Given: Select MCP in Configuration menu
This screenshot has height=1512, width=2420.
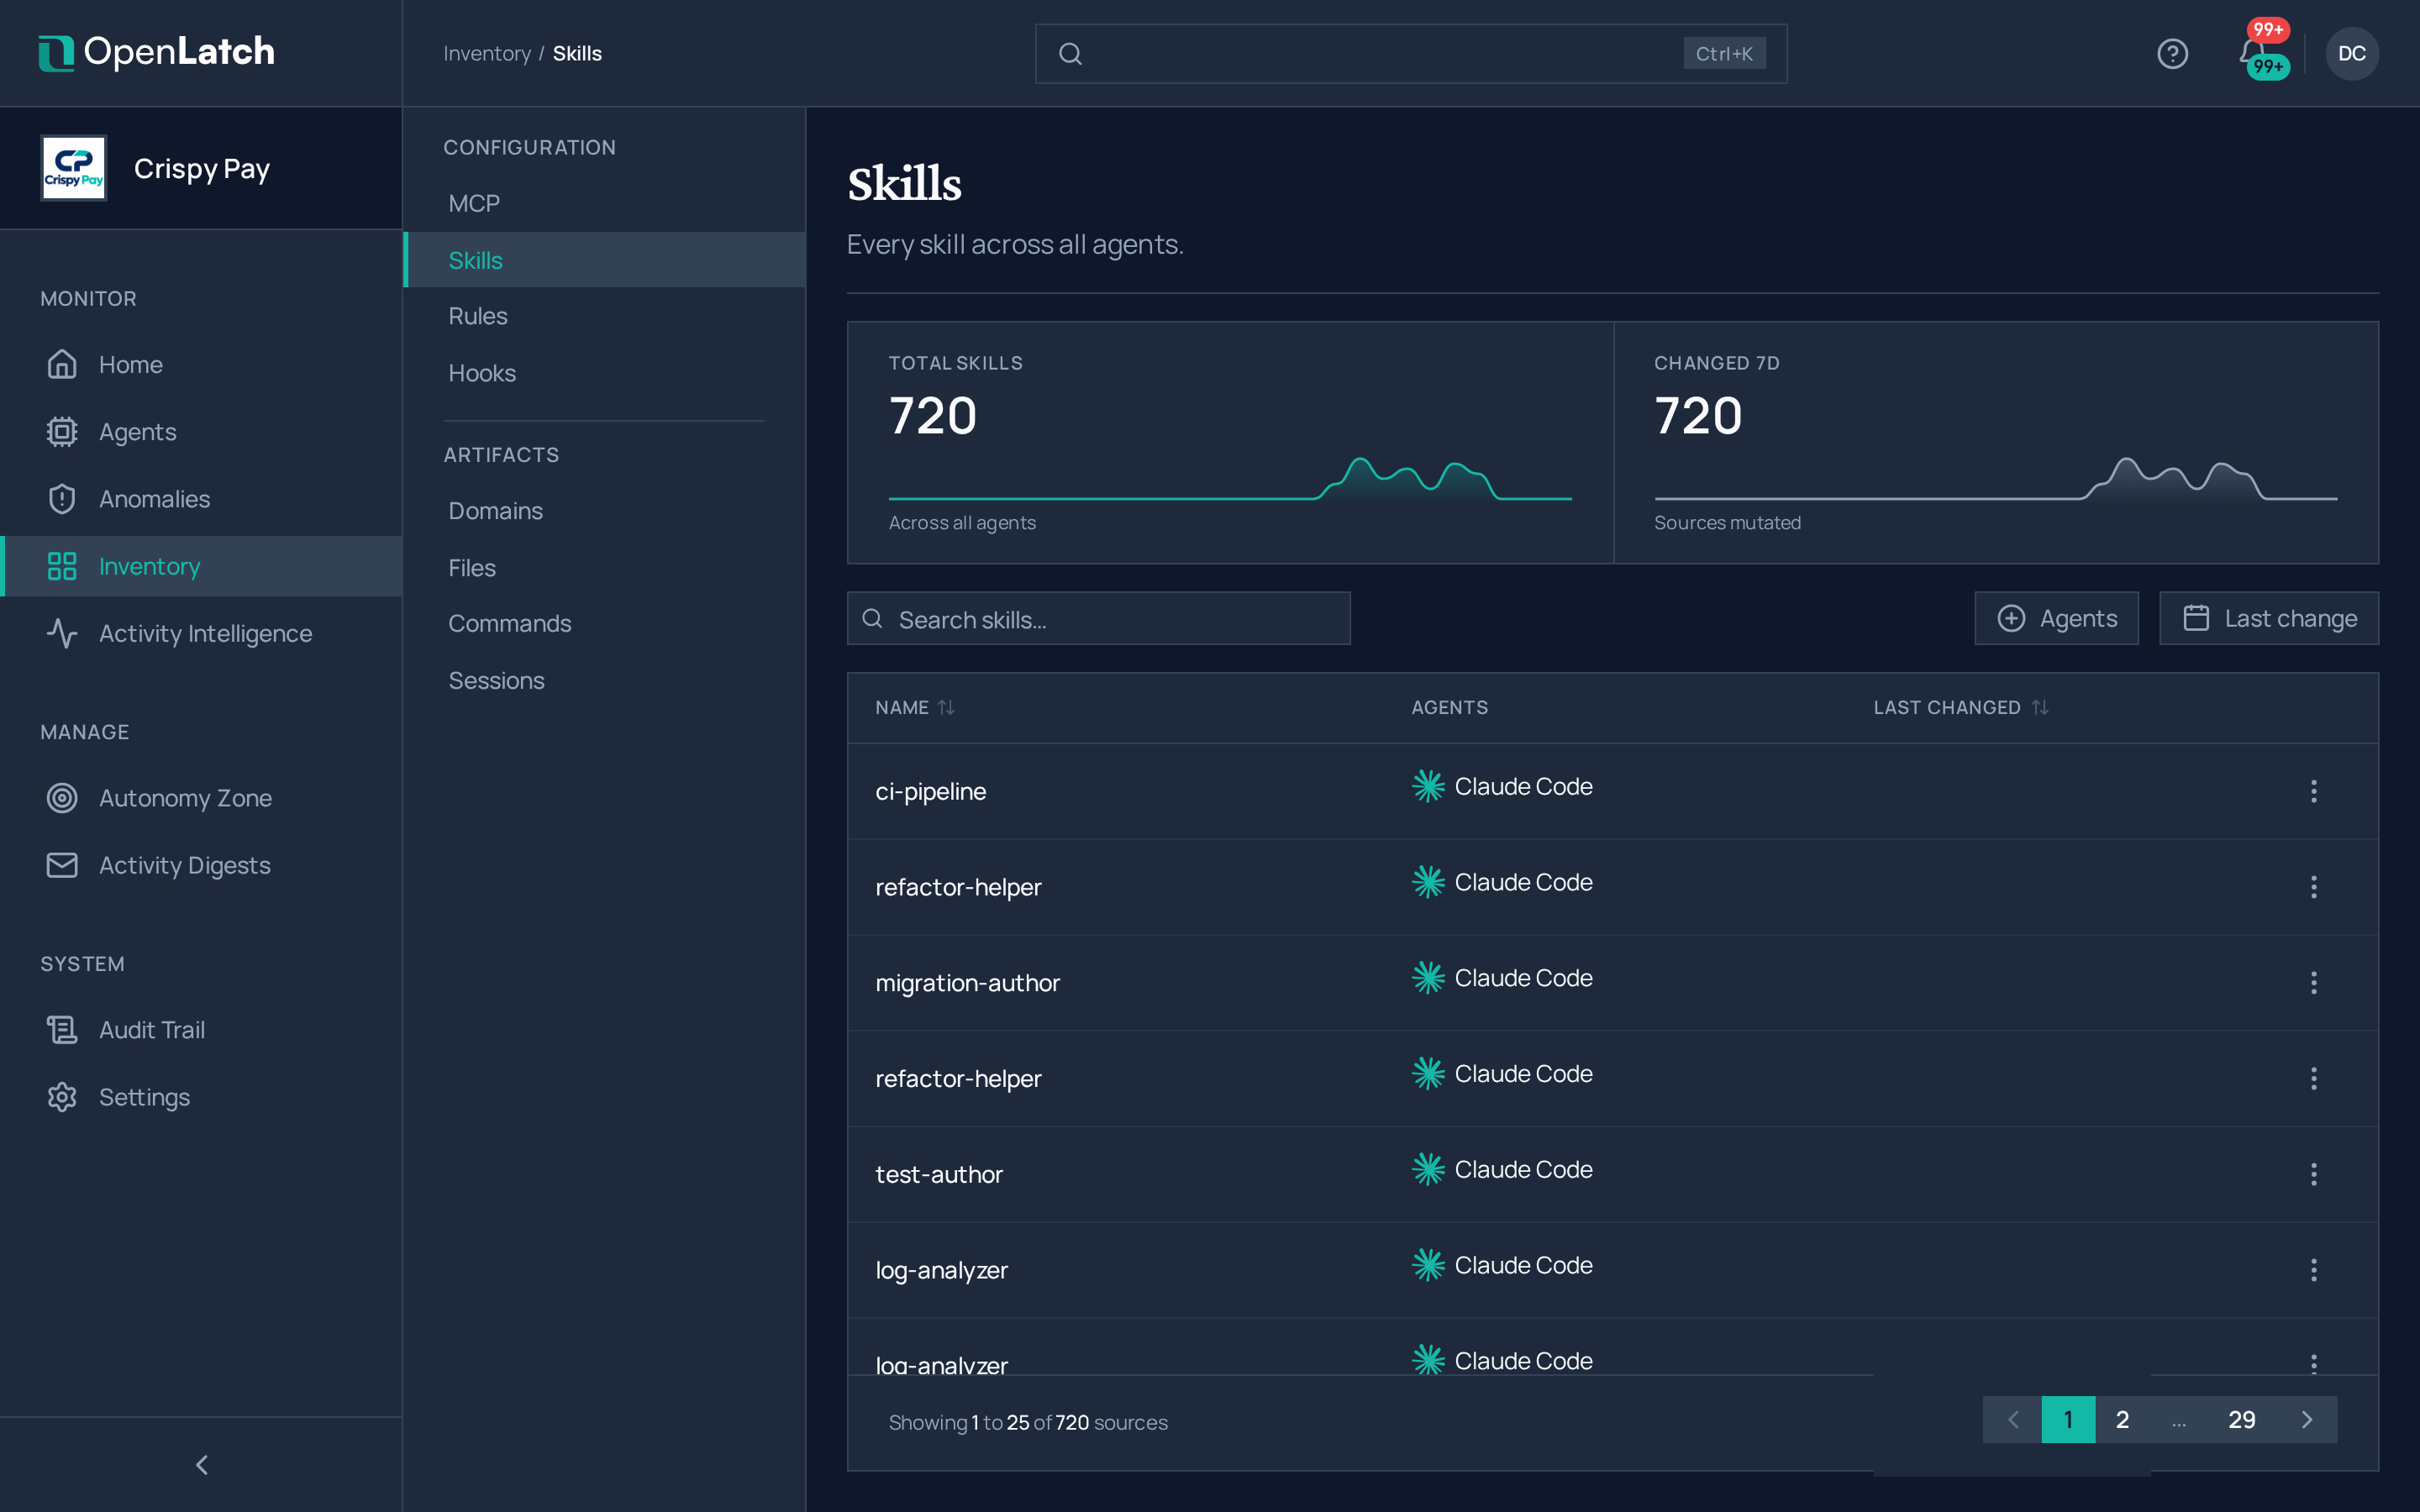Looking at the screenshot, I should pyautogui.click(x=604, y=203).
